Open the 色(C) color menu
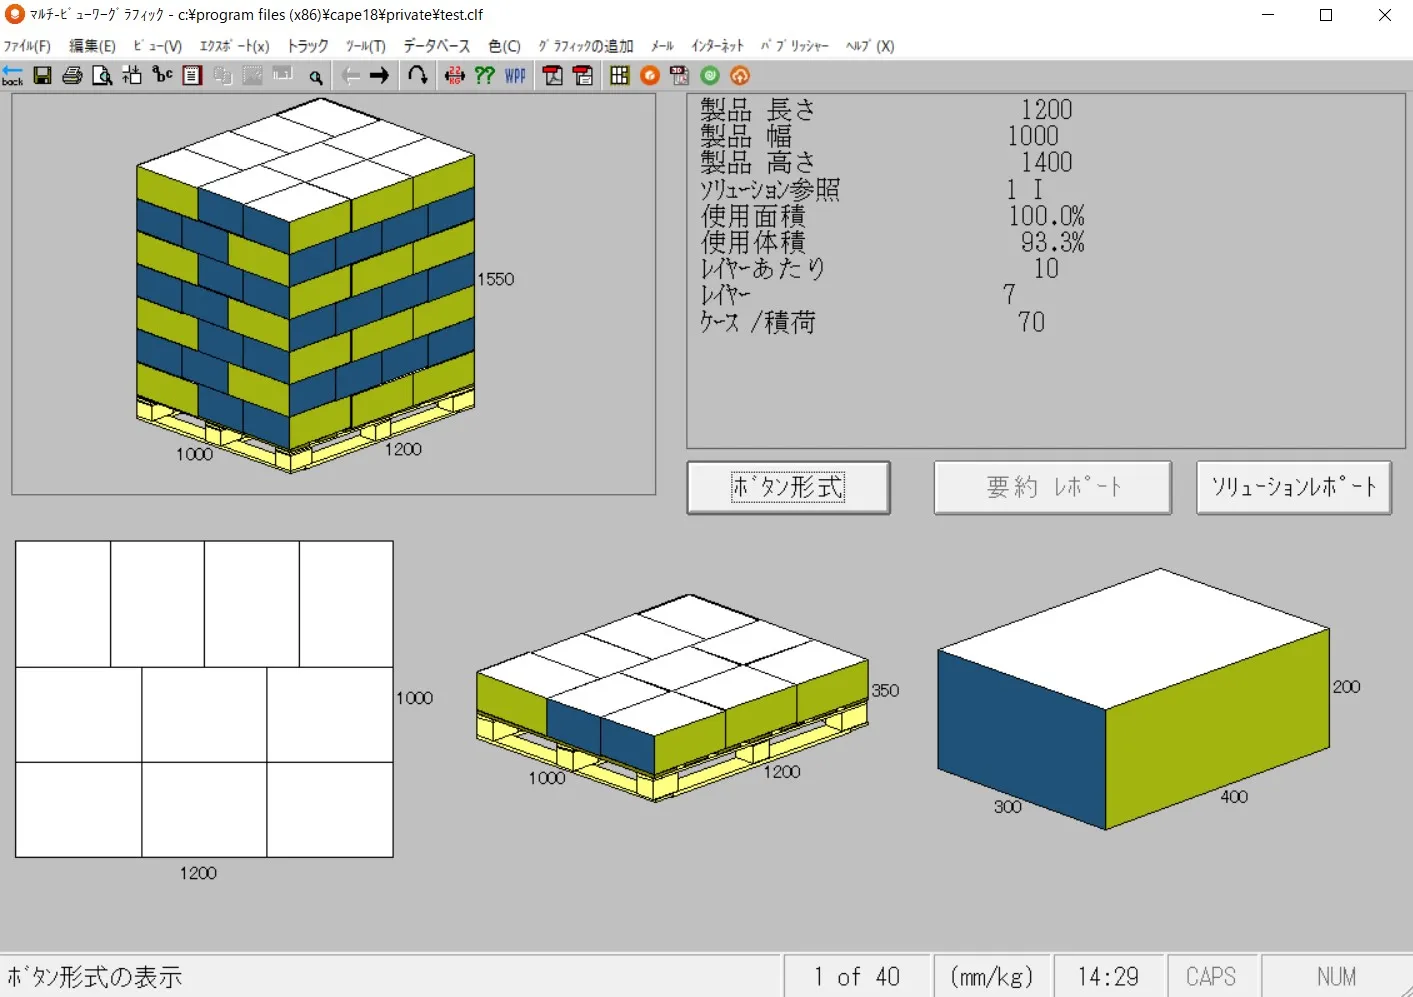Image resolution: width=1413 pixels, height=997 pixels. click(504, 46)
